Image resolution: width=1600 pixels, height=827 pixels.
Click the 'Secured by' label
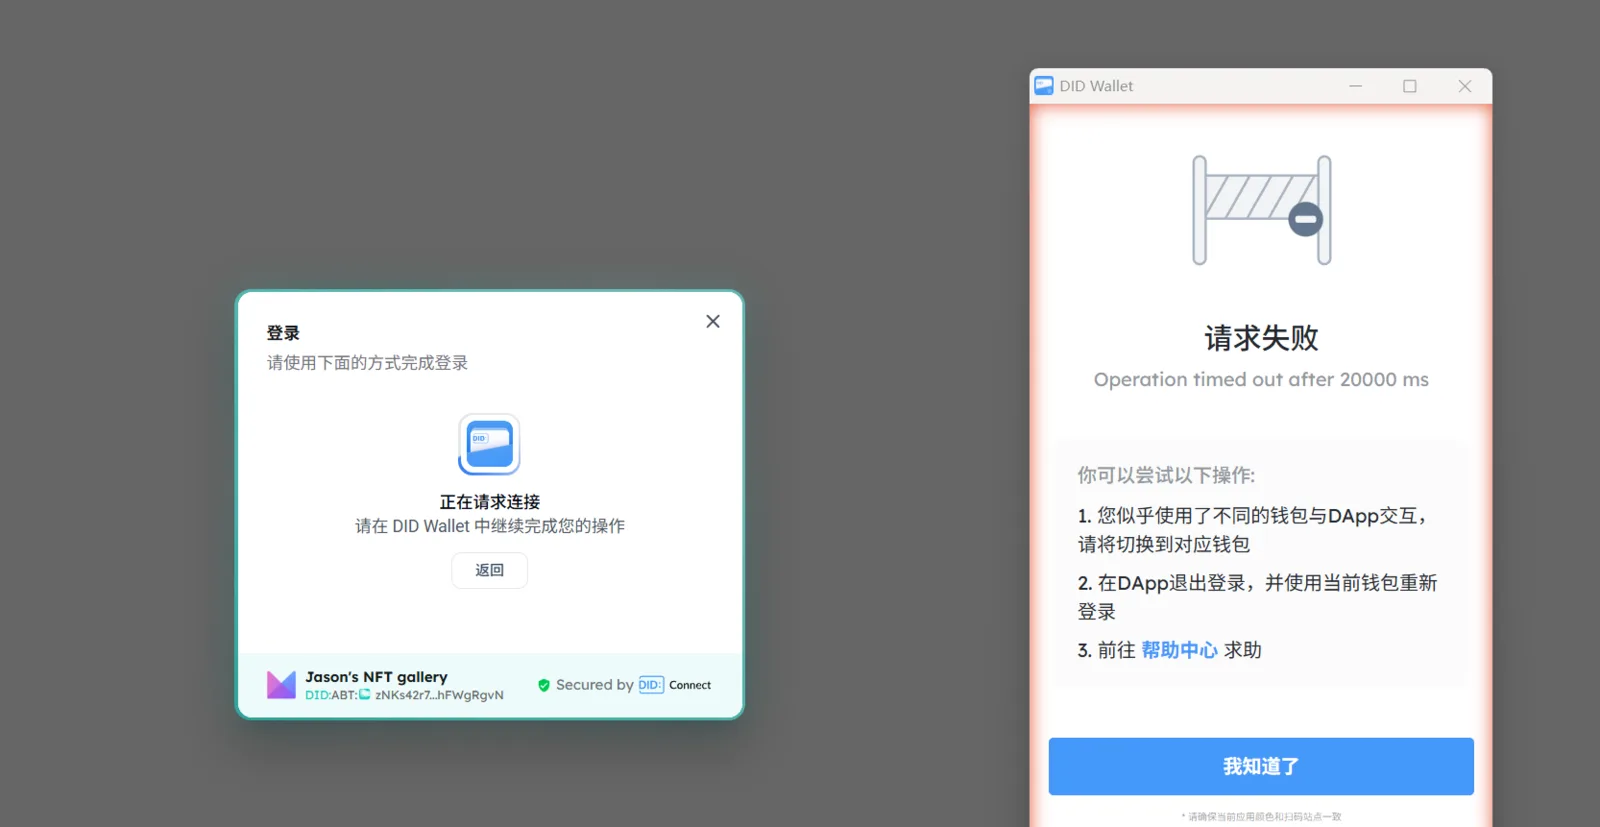pos(594,685)
